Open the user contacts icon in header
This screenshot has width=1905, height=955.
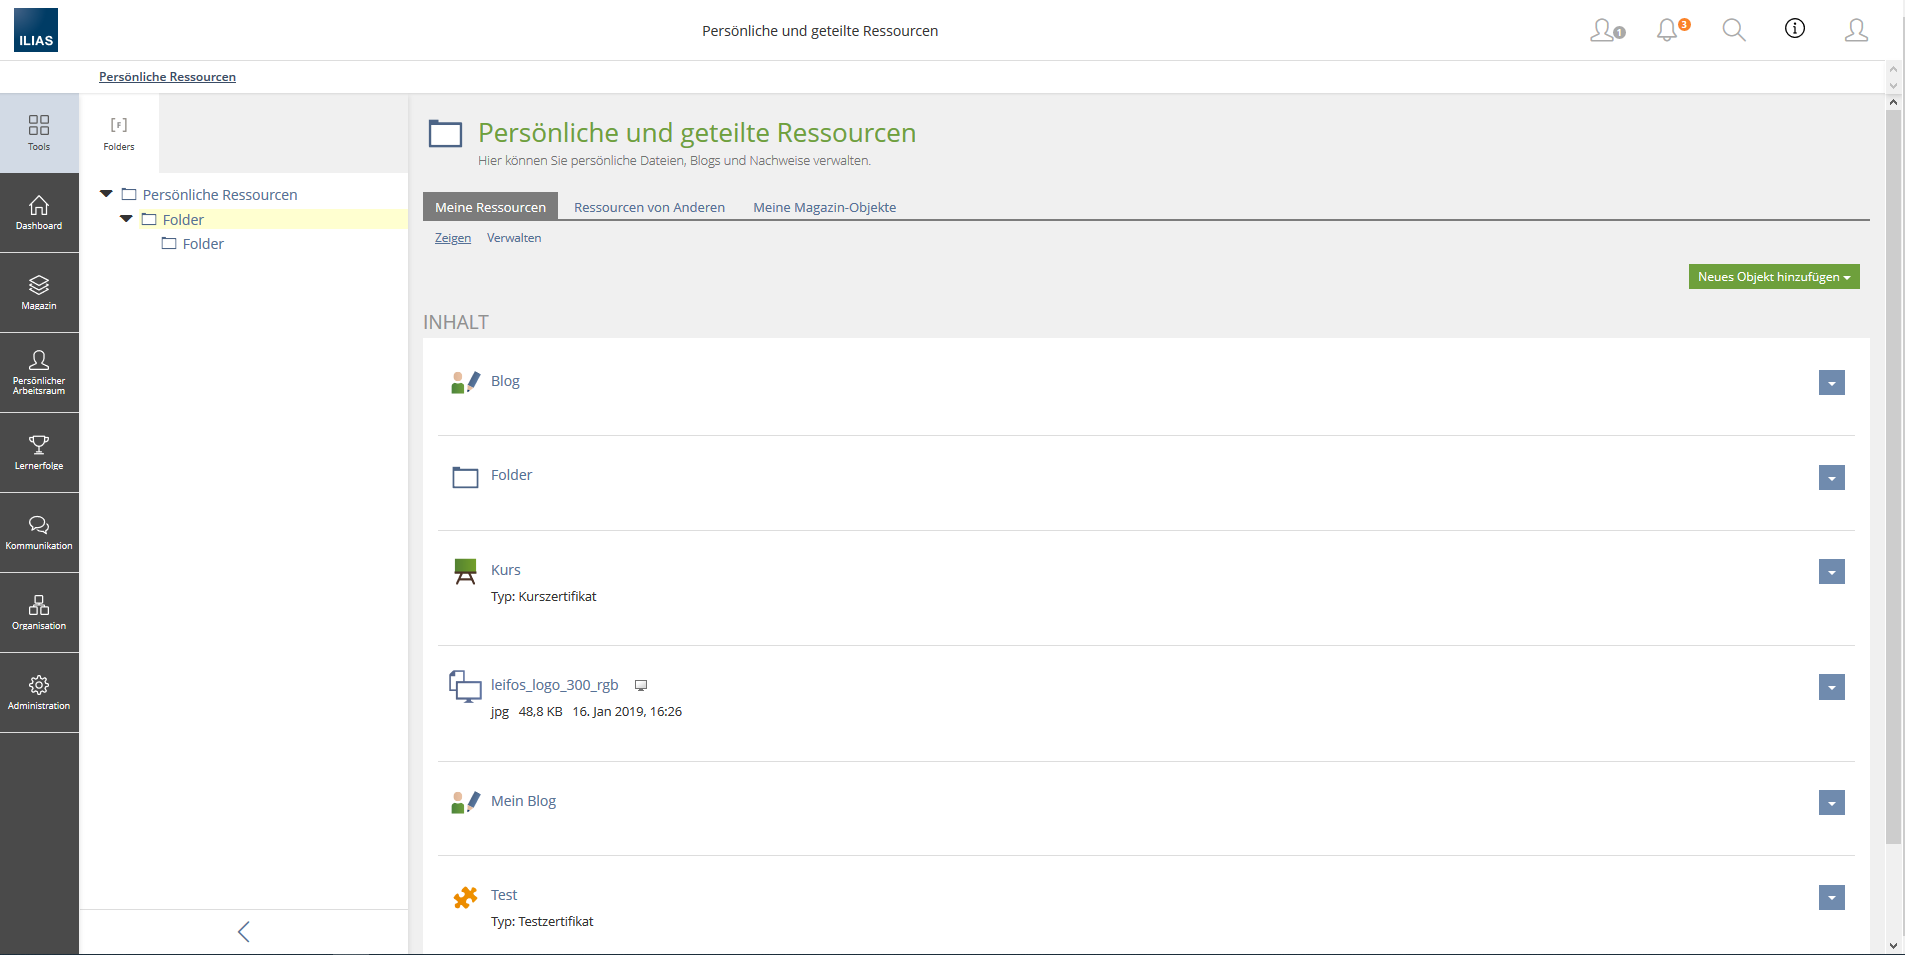click(1607, 30)
